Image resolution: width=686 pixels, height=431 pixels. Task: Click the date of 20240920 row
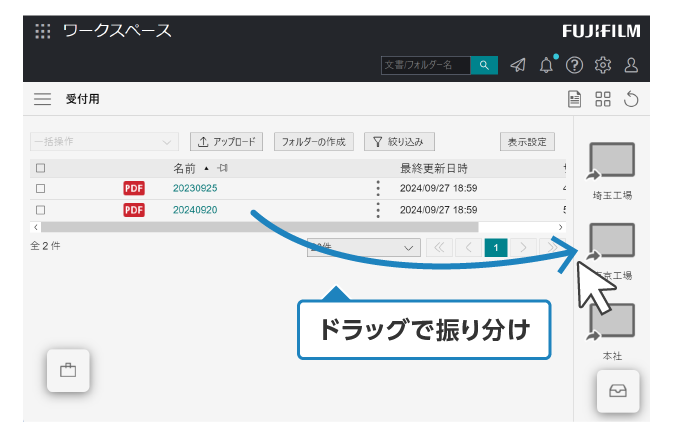pyautogui.click(x=438, y=210)
